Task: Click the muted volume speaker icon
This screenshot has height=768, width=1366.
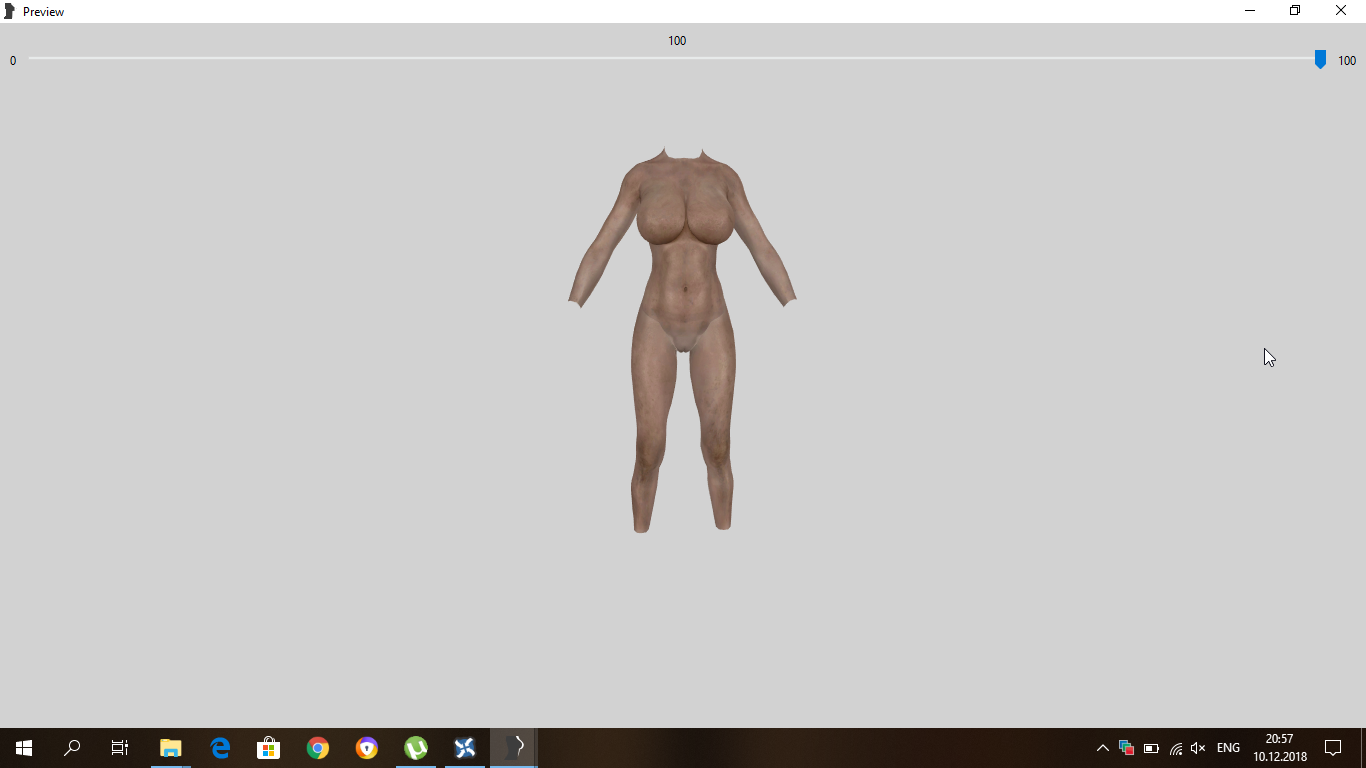Action: tap(1199, 748)
